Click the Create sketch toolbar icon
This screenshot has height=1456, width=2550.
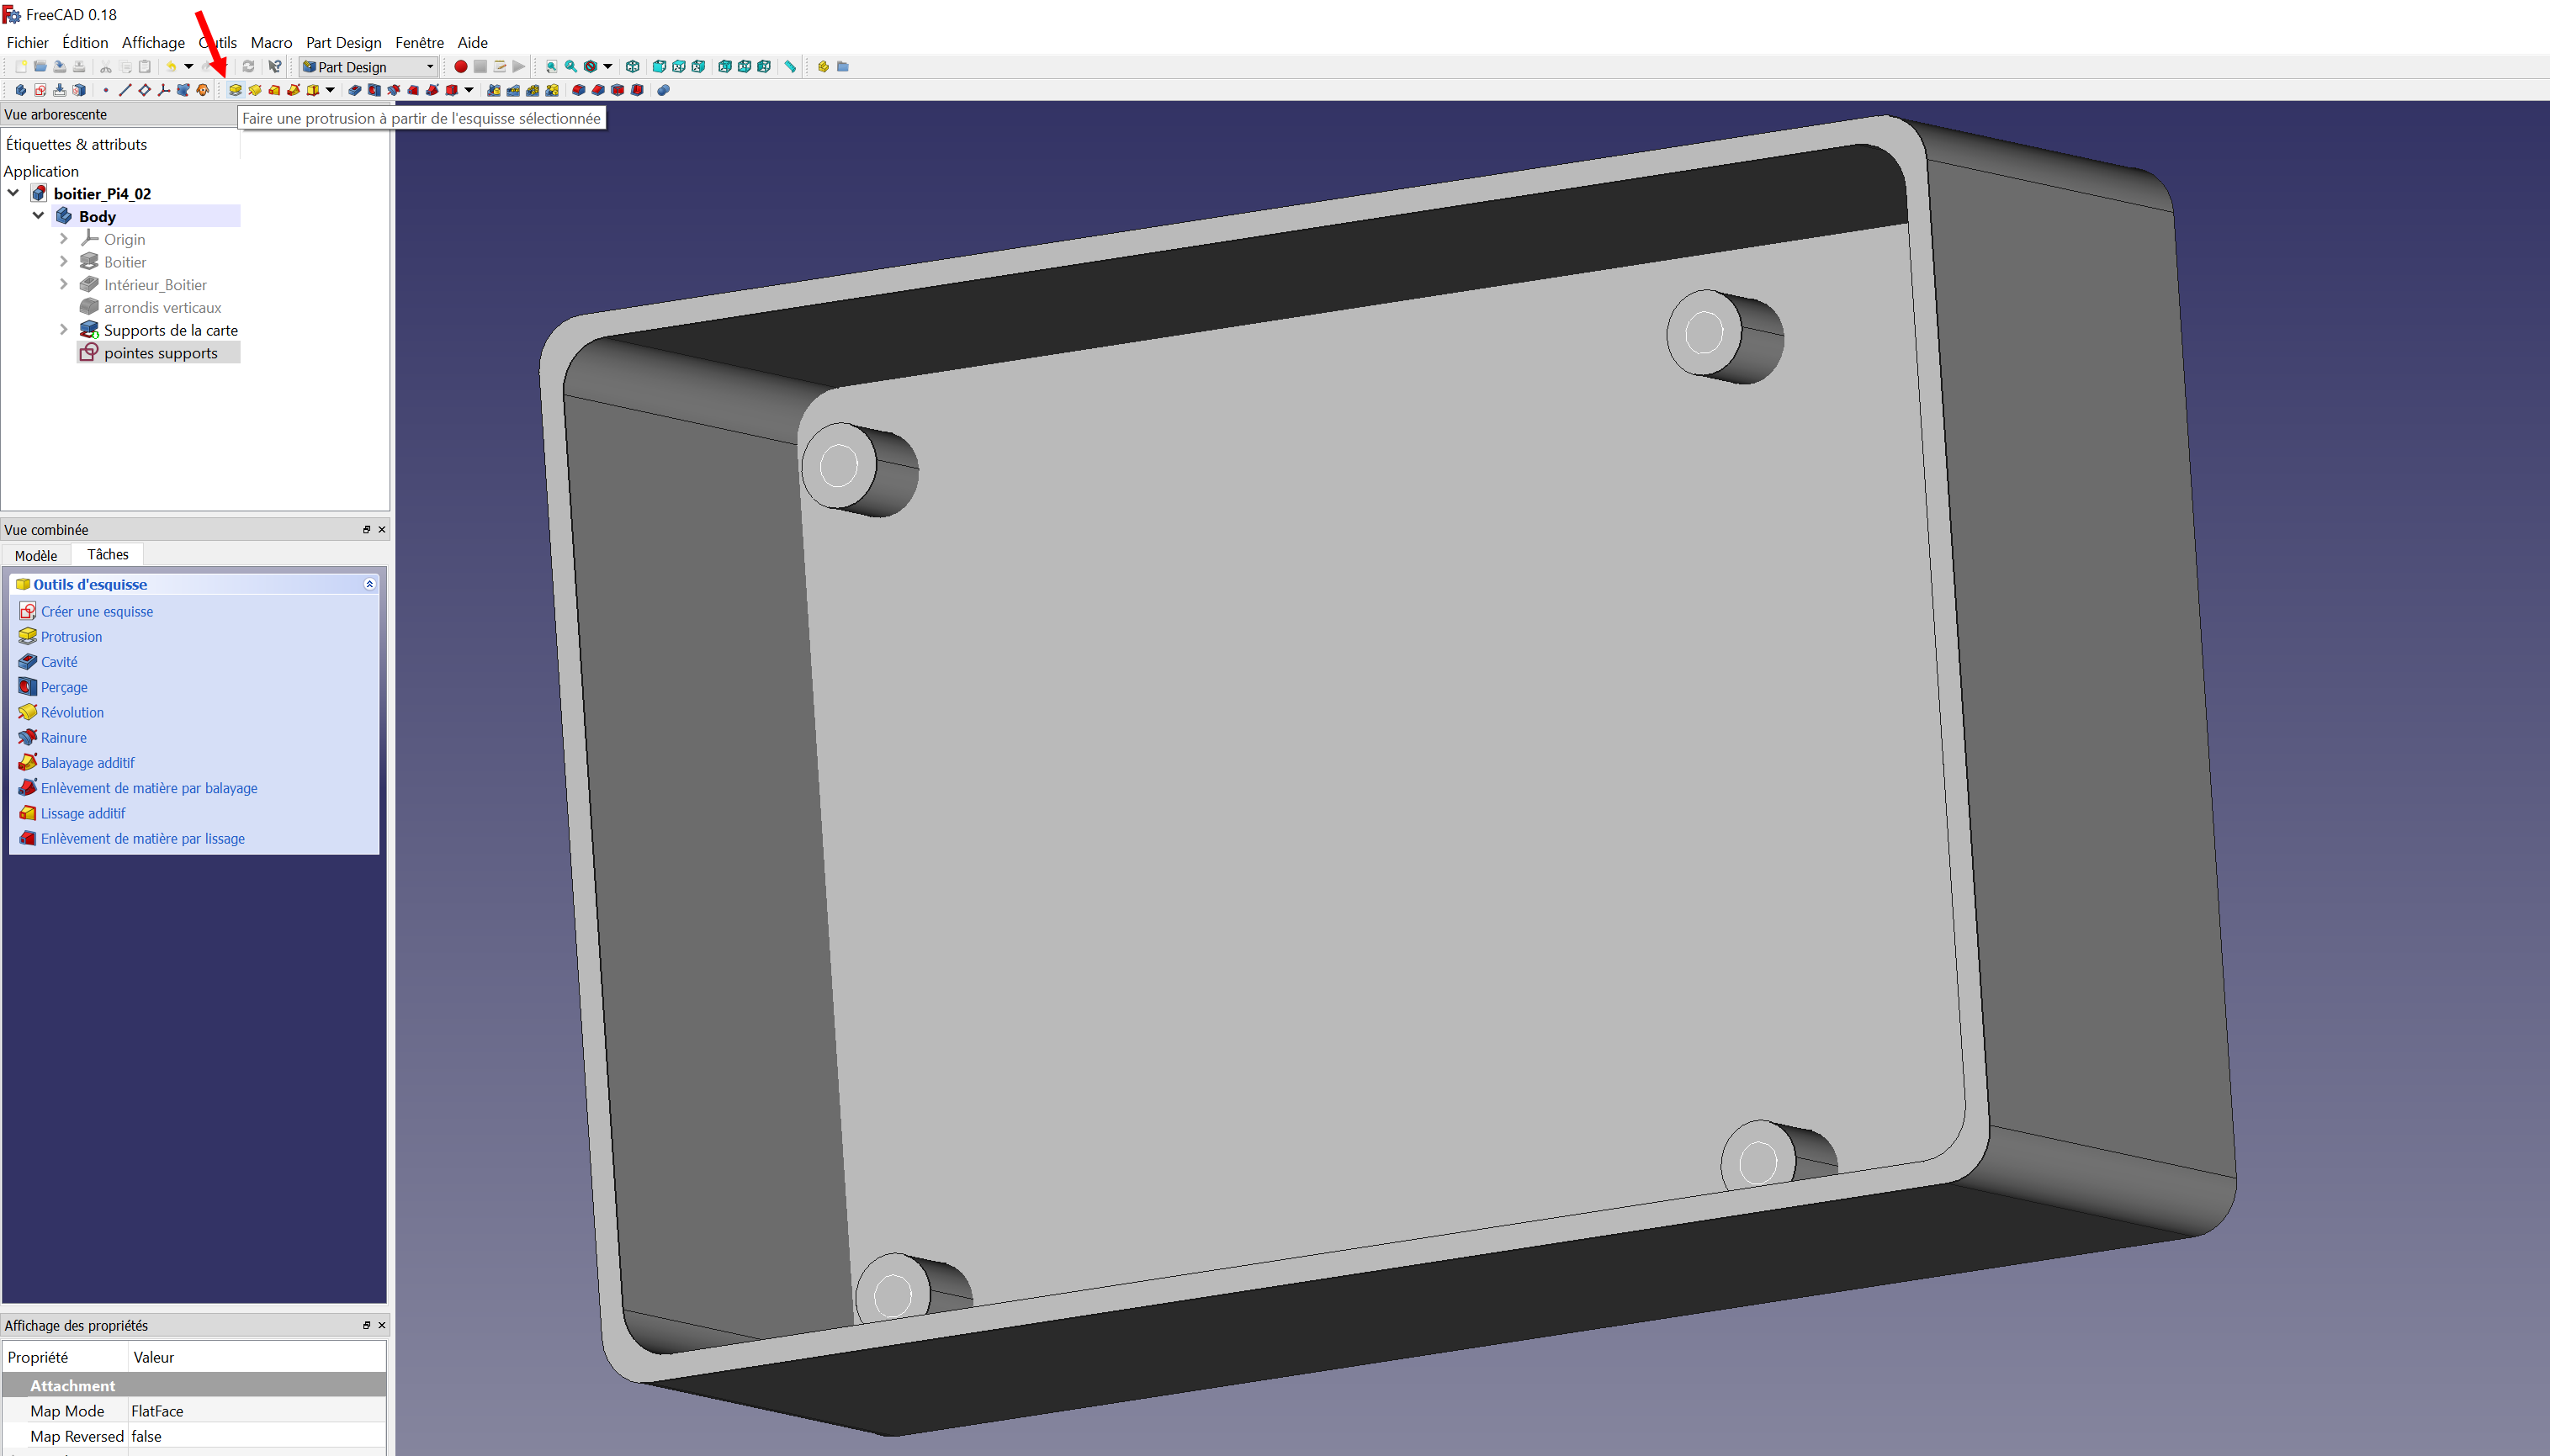click(x=40, y=90)
